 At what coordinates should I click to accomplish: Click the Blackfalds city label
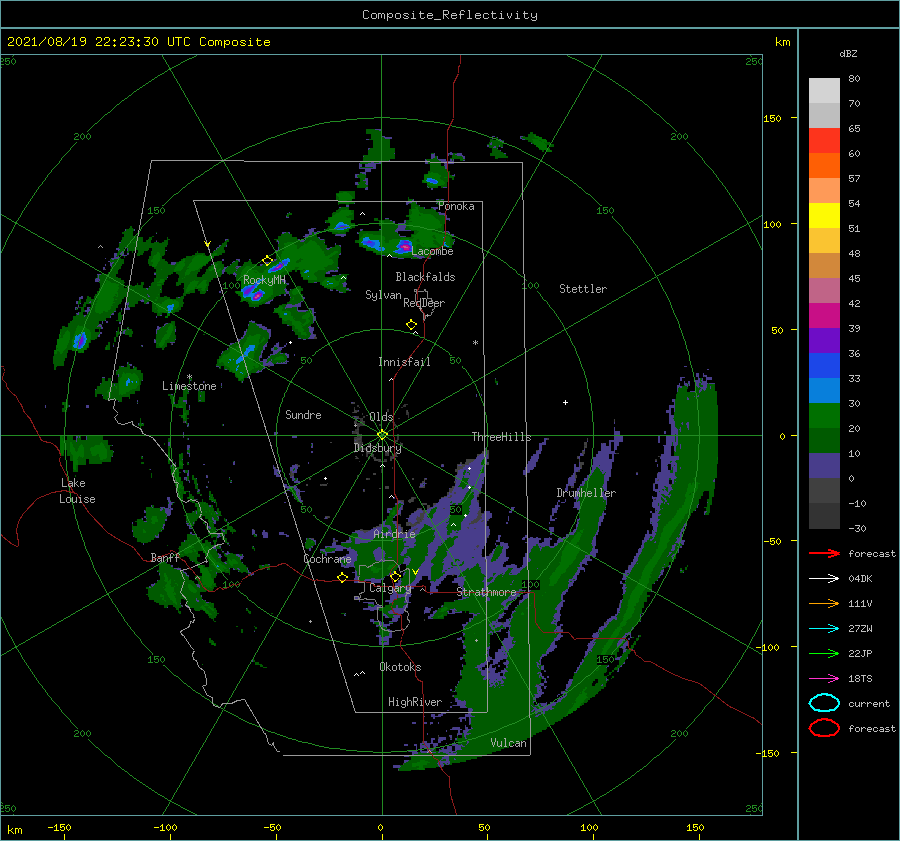(425, 277)
